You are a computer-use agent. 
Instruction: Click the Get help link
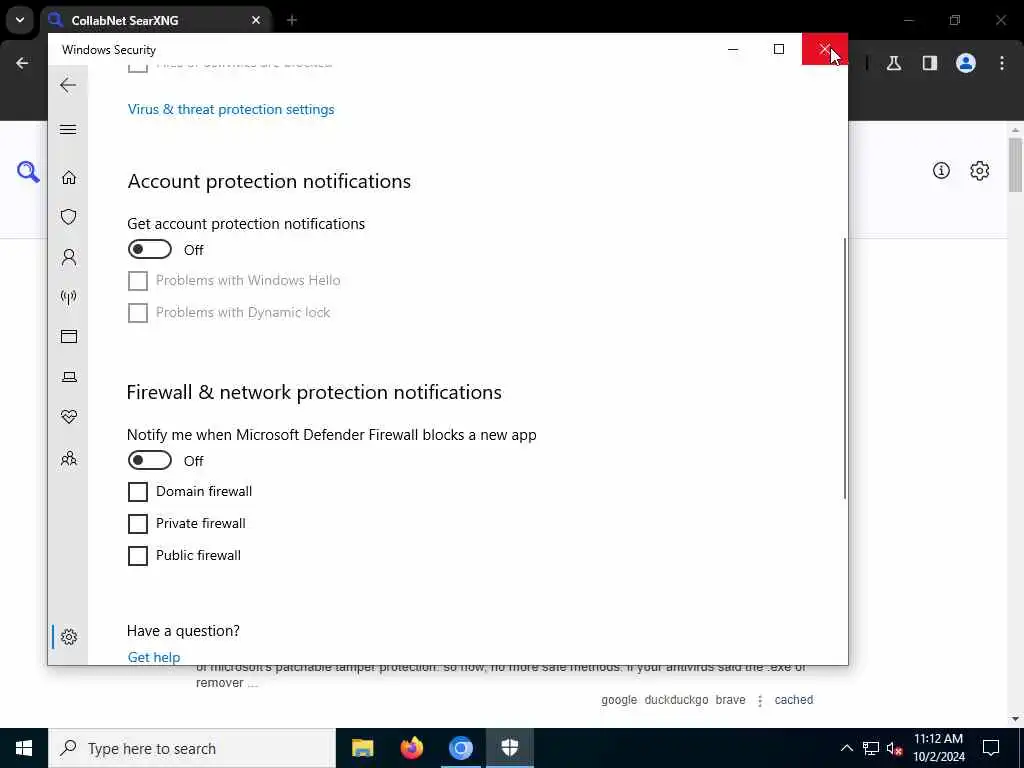[154, 657]
